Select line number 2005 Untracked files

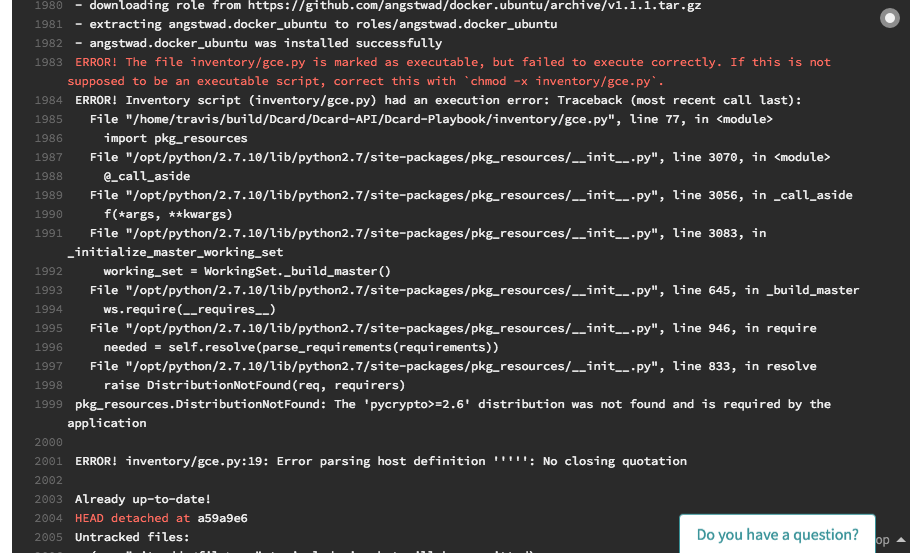48,537
